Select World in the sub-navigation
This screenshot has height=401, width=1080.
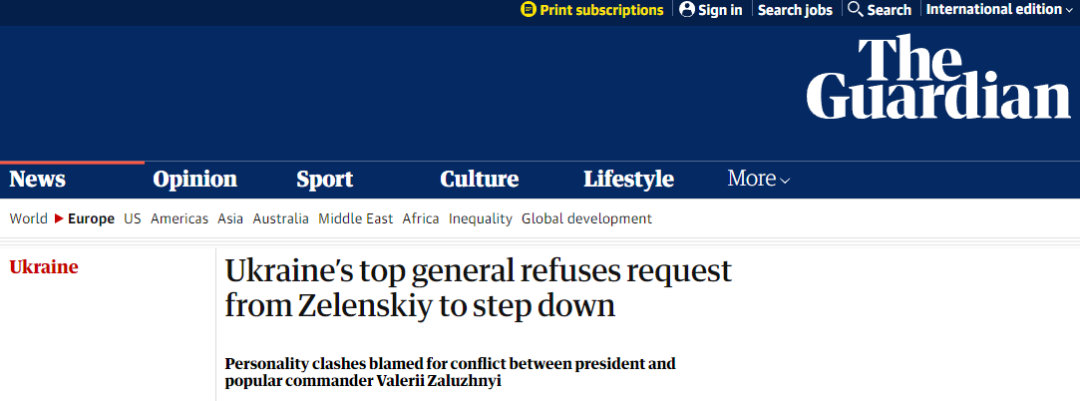[28, 219]
